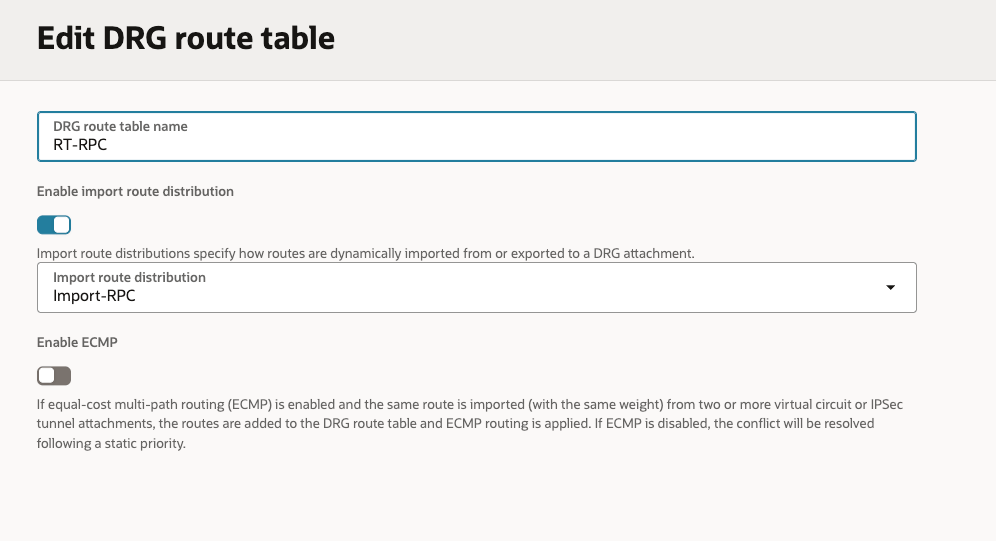Disable the import route distribution toggle
The image size is (996, 541).
coord(54,225)
